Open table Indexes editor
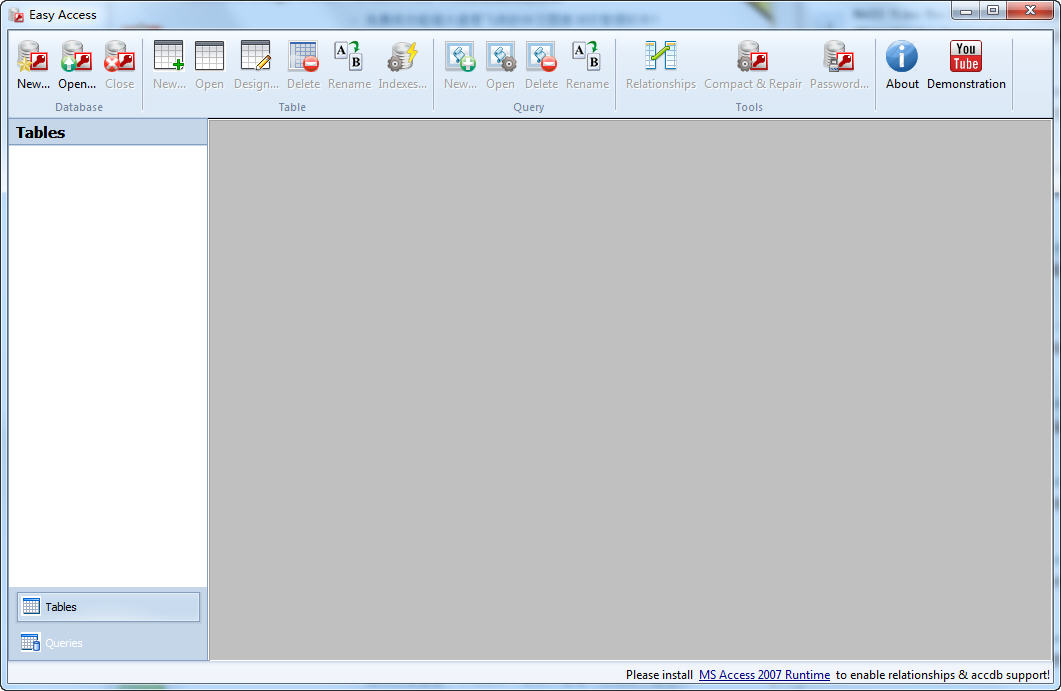Image resolution: width=1061 pixels, height=691 pixels. pos(402,65)
